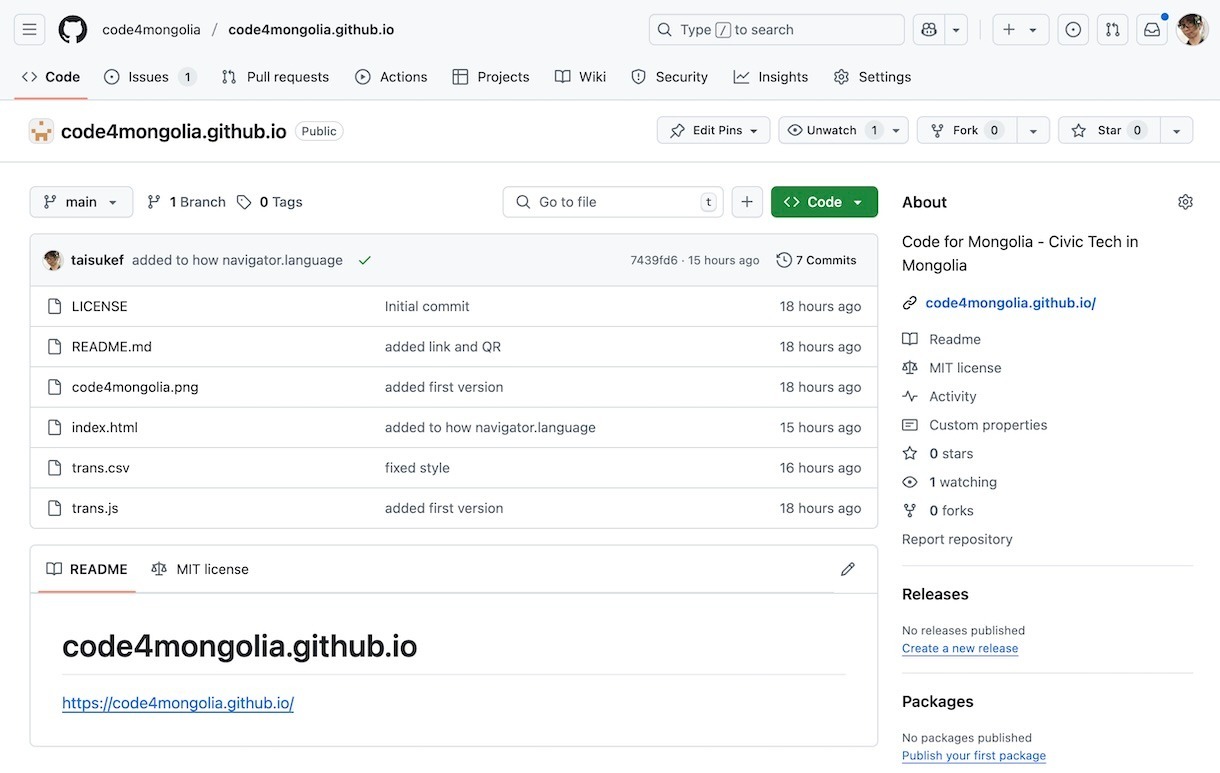Screen dimensions: 1220x773
Task: Click the Go to file field
Action: coord(613,202)
